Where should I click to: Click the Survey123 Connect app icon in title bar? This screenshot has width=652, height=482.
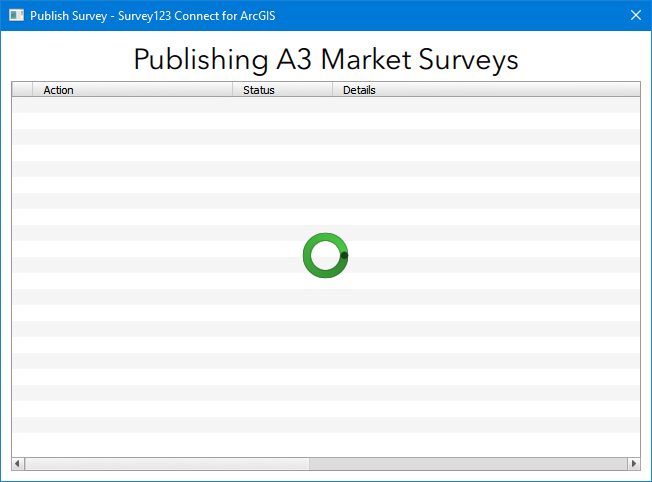pos(16,15)
